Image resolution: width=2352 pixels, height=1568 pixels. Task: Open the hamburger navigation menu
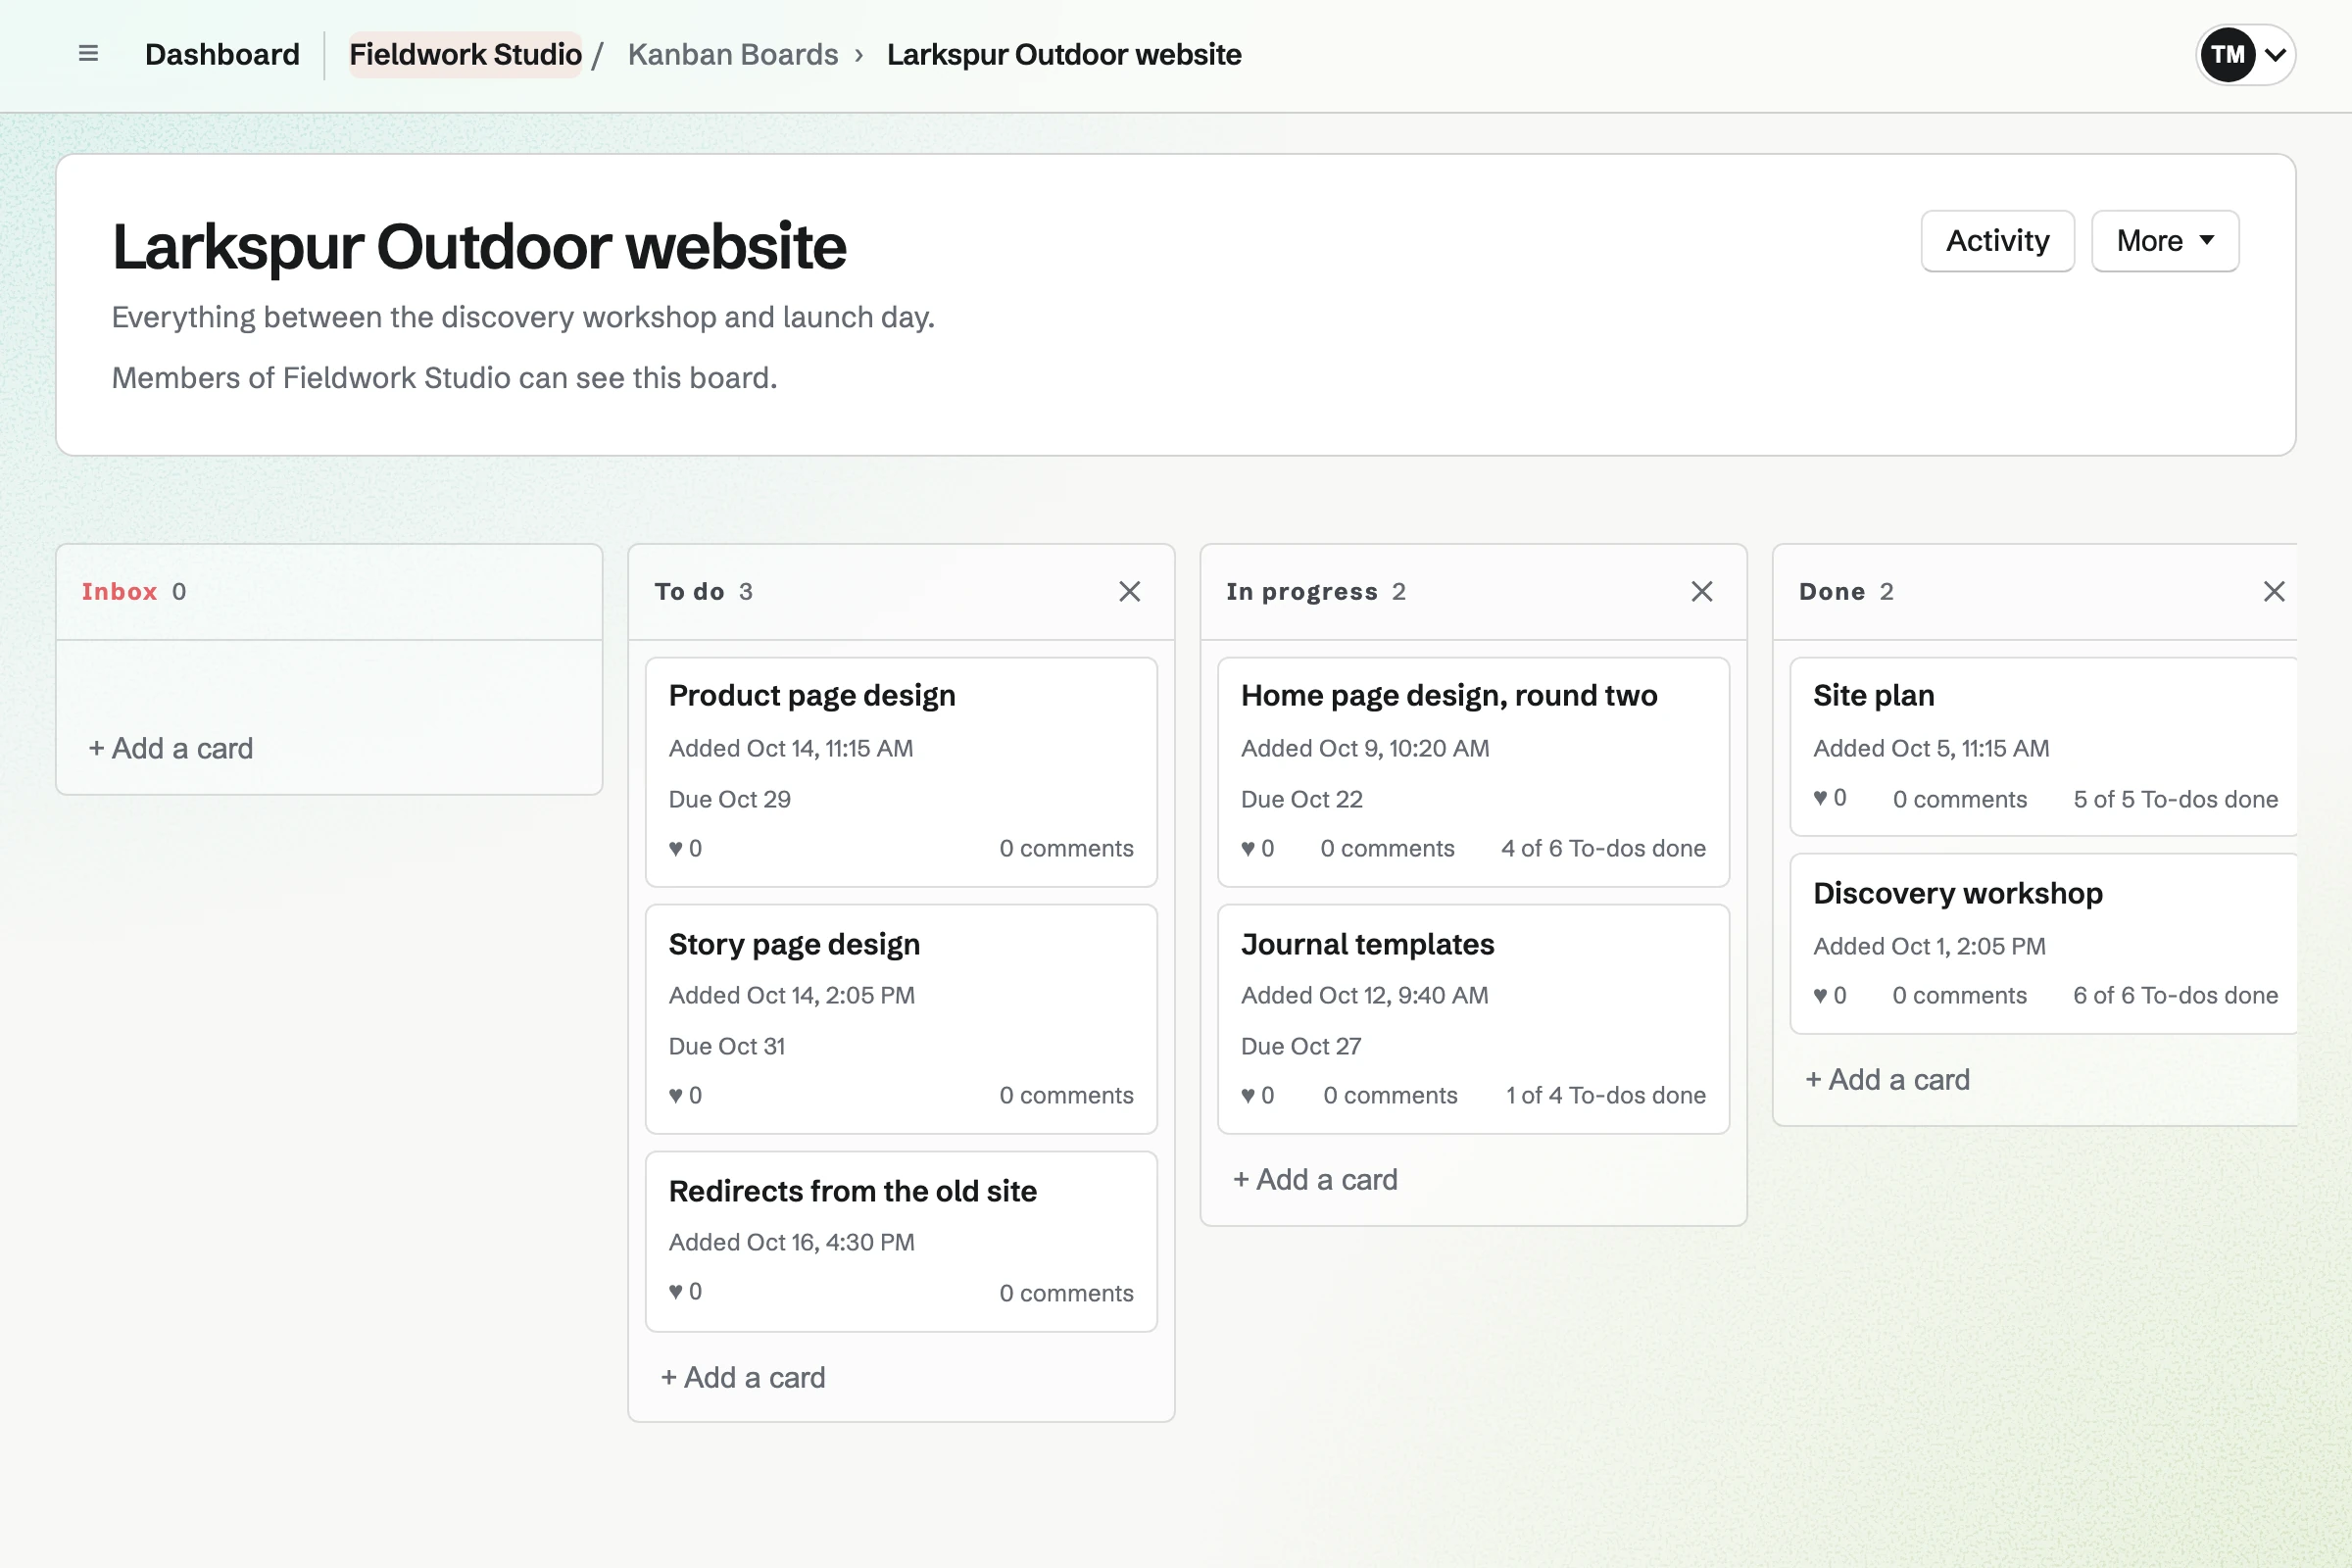point(88,54)
